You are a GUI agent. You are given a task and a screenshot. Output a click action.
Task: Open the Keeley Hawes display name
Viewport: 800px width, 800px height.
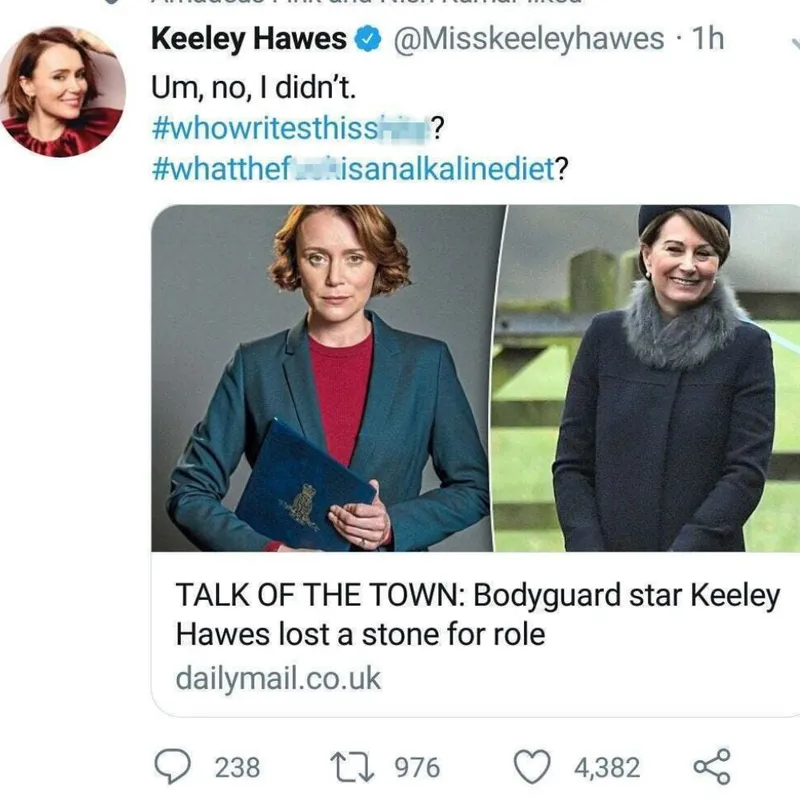248,40
